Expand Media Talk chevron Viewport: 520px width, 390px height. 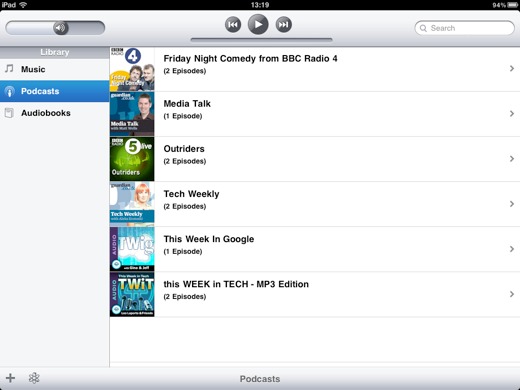click(x=512, y=114)
